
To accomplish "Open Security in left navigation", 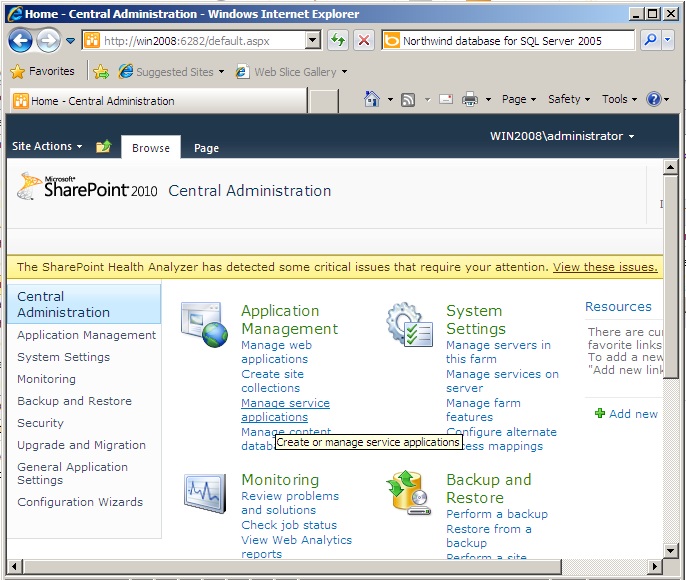I will [x=40, y=423].
